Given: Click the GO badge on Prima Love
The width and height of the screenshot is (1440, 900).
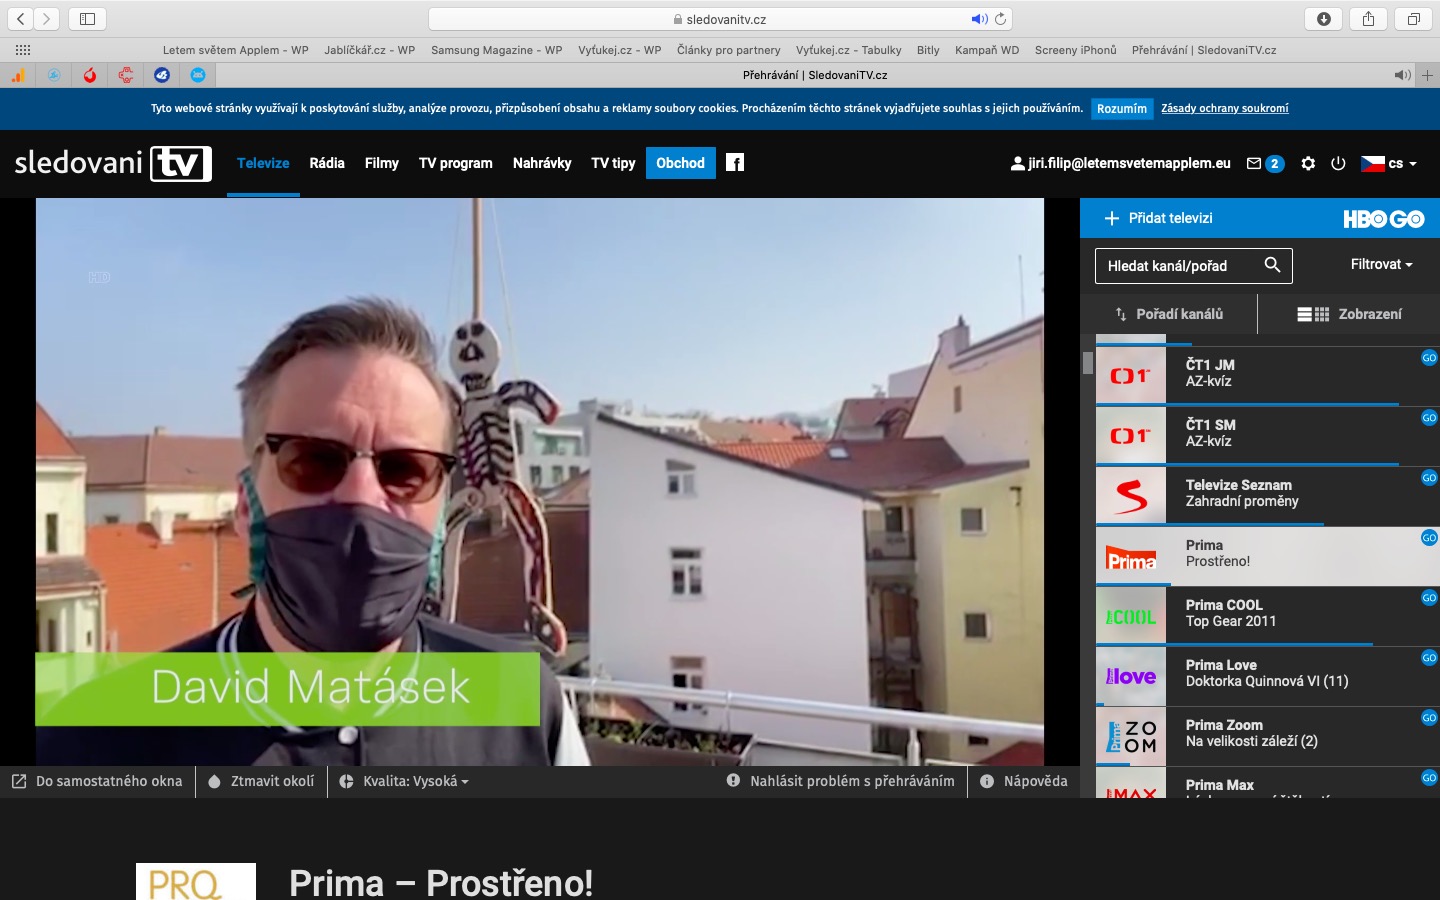Looking at the screenshot, I should (x=1430, y=658).
